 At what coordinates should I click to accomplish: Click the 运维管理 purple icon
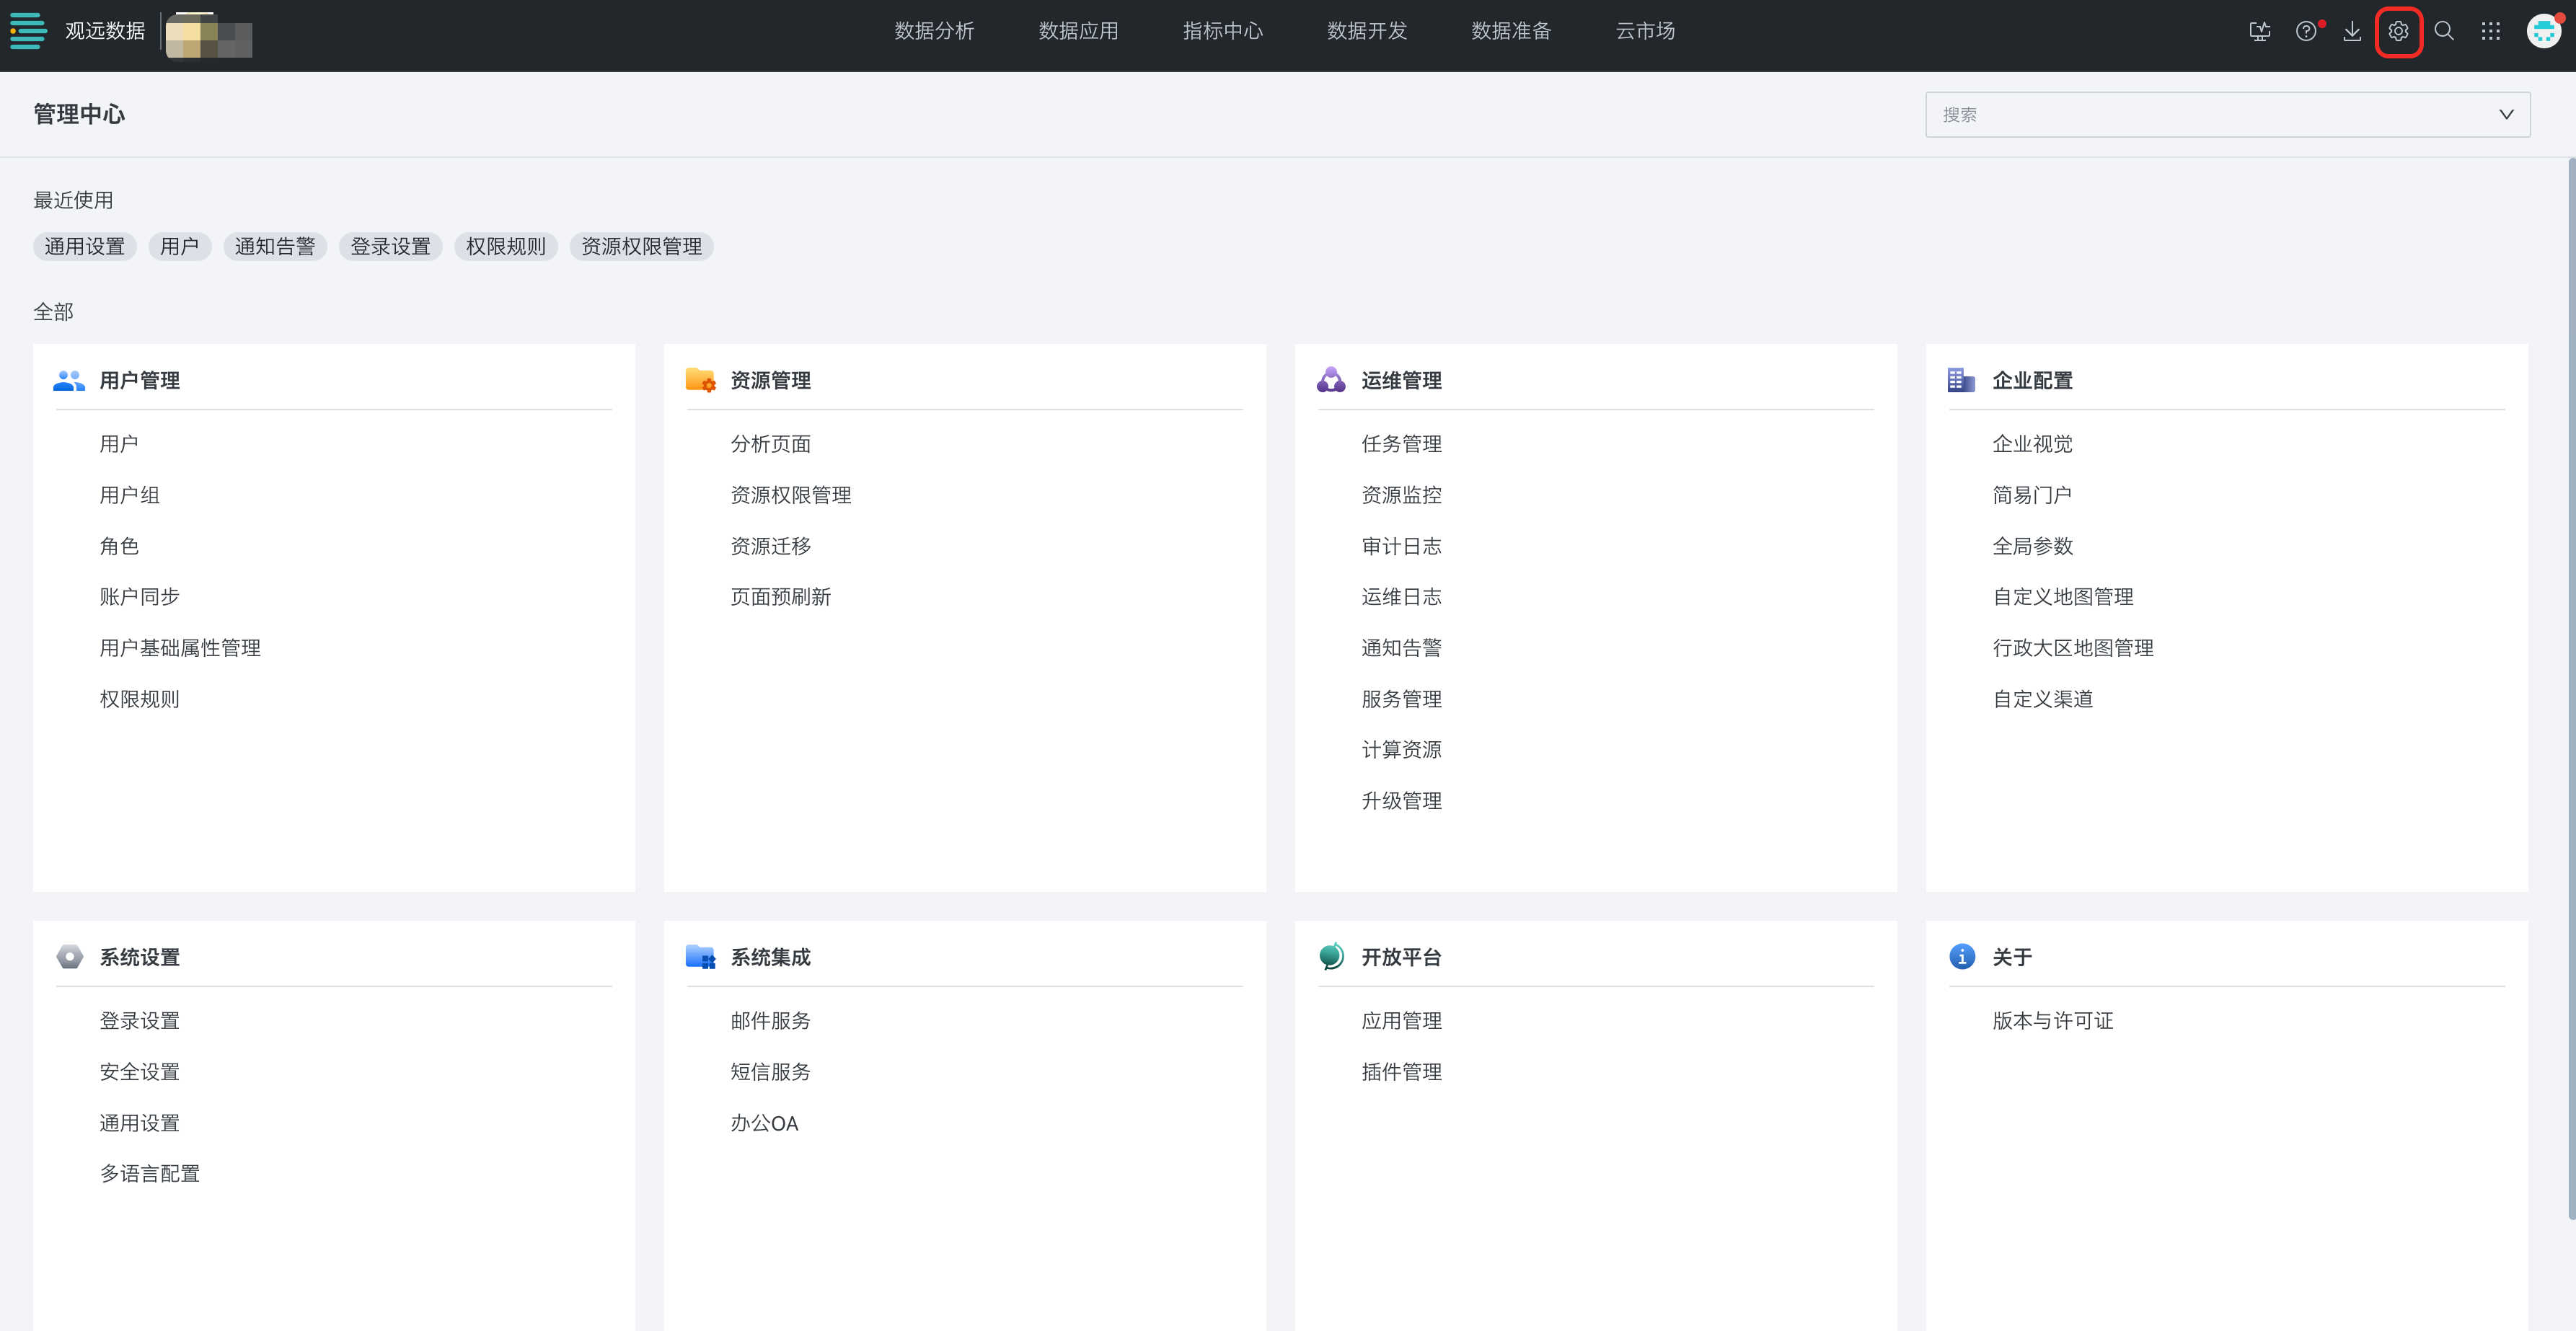[x=1331, y=380]
